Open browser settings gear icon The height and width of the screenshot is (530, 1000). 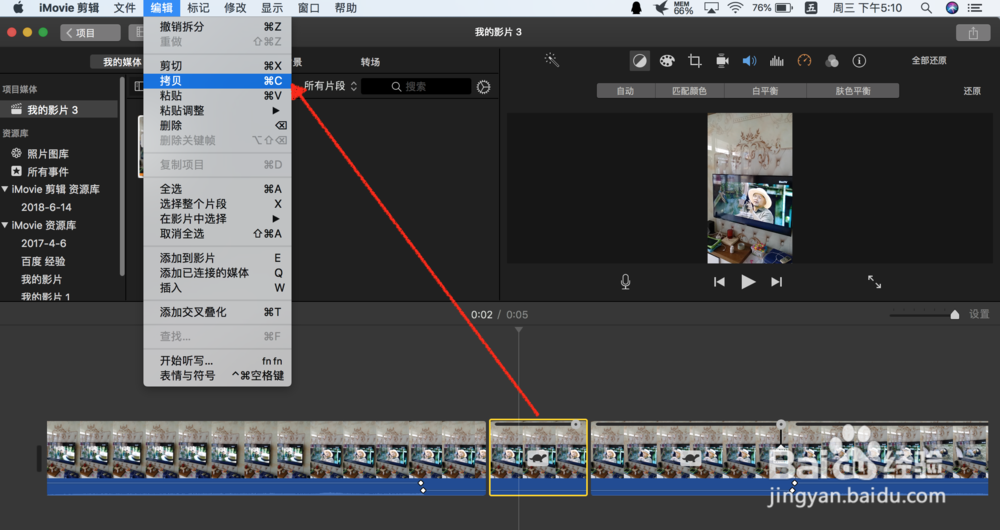tap(483, 87)
